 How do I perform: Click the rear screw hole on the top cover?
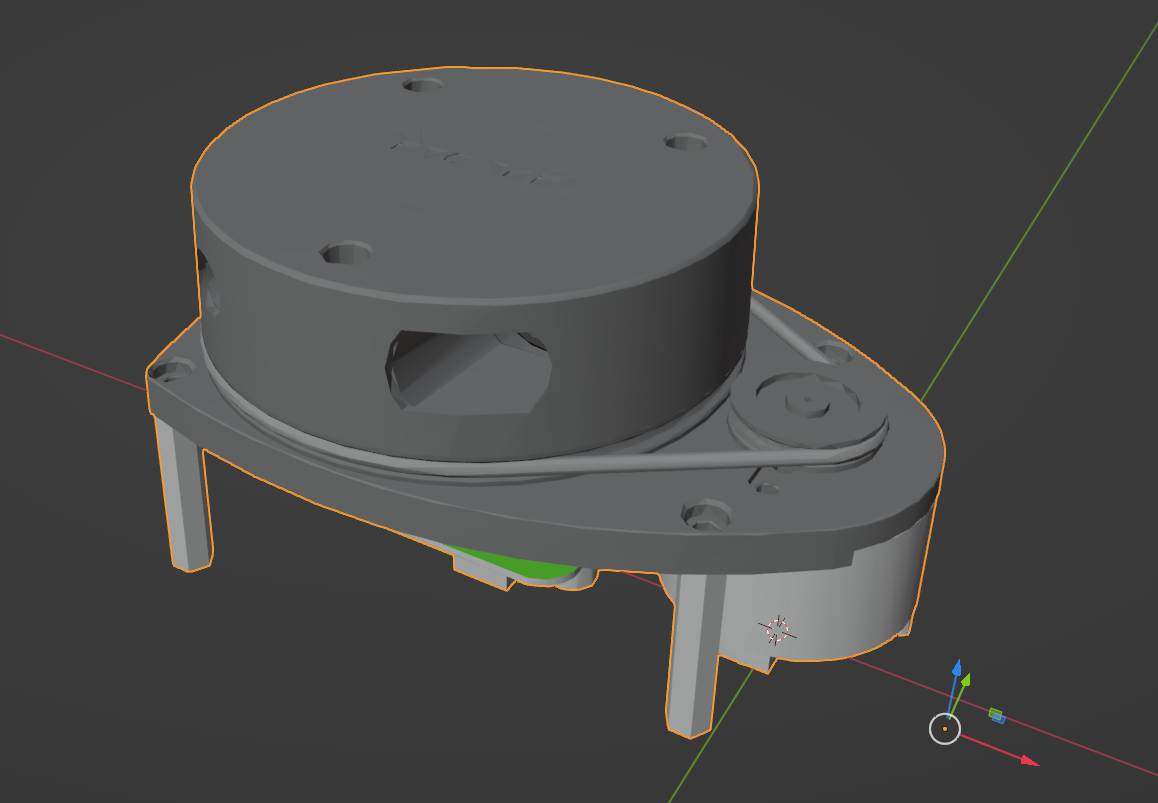424,86
